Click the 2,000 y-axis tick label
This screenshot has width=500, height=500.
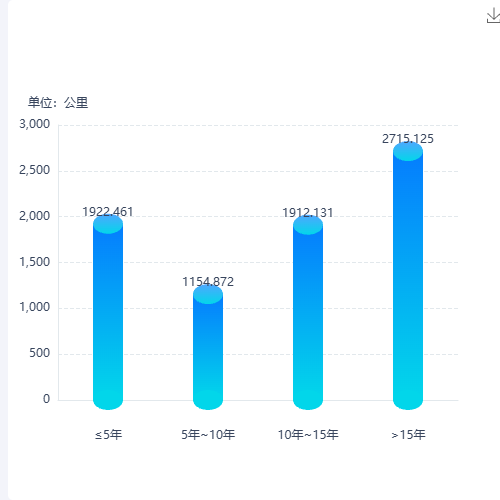34,216
